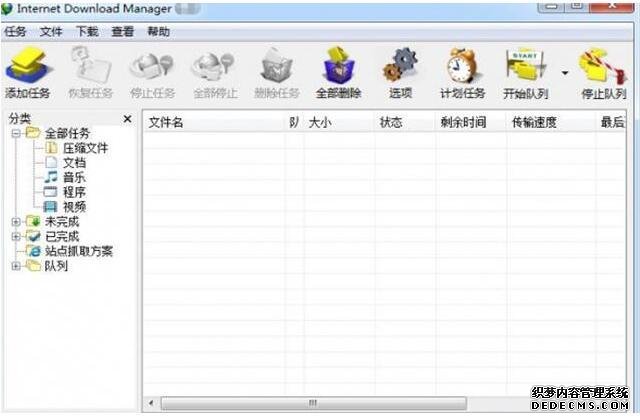Collapse the 全部任务 tree node
This screenshot has width=640, height=420.
pos(16,133)
